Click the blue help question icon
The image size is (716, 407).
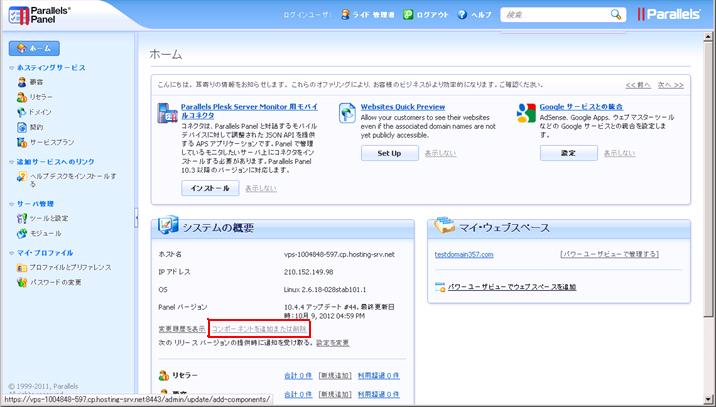[x=462, y=15]
